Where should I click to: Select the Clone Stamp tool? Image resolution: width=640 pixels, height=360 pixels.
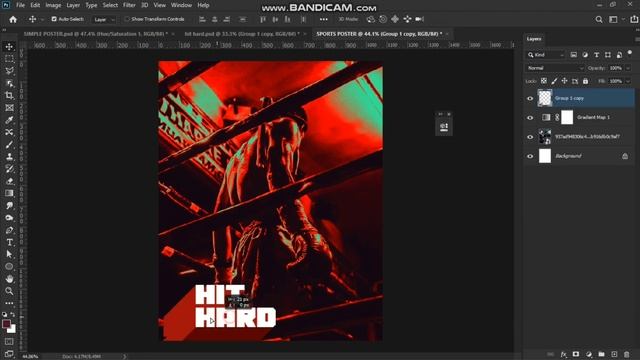point(9,157)
